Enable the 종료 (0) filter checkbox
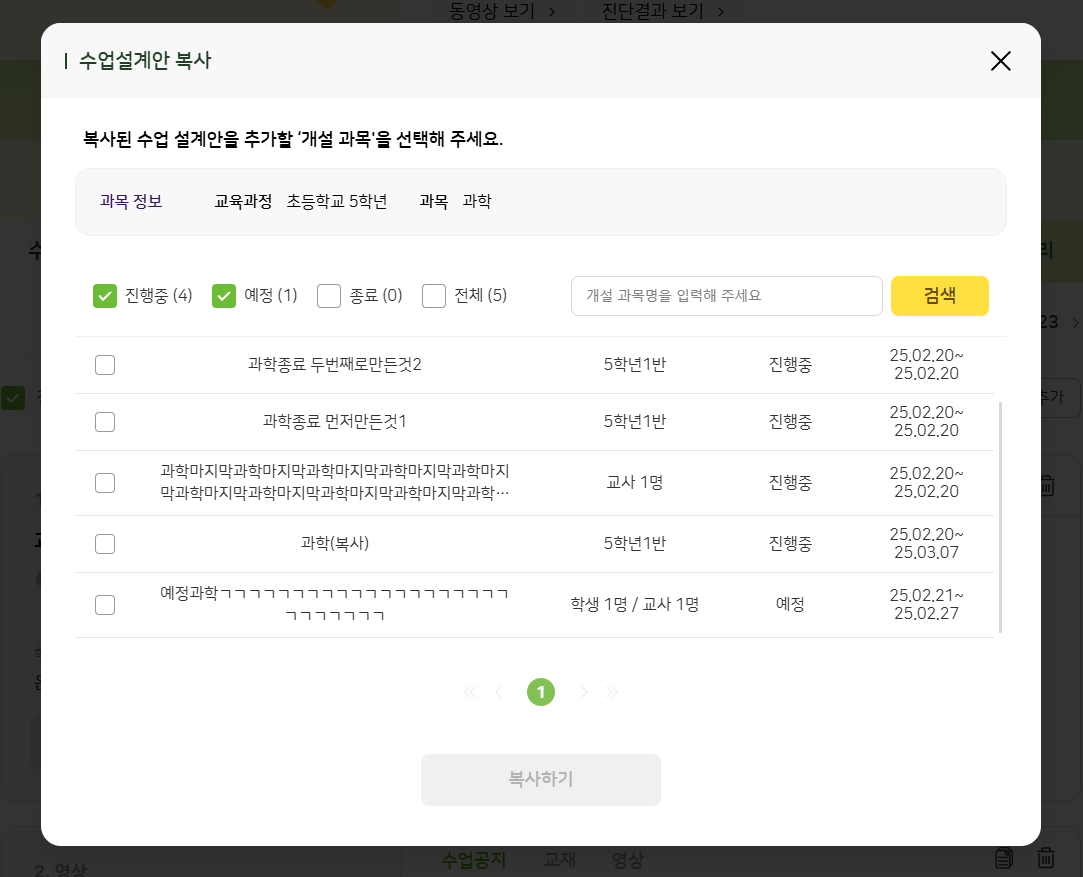 point(329,296)
